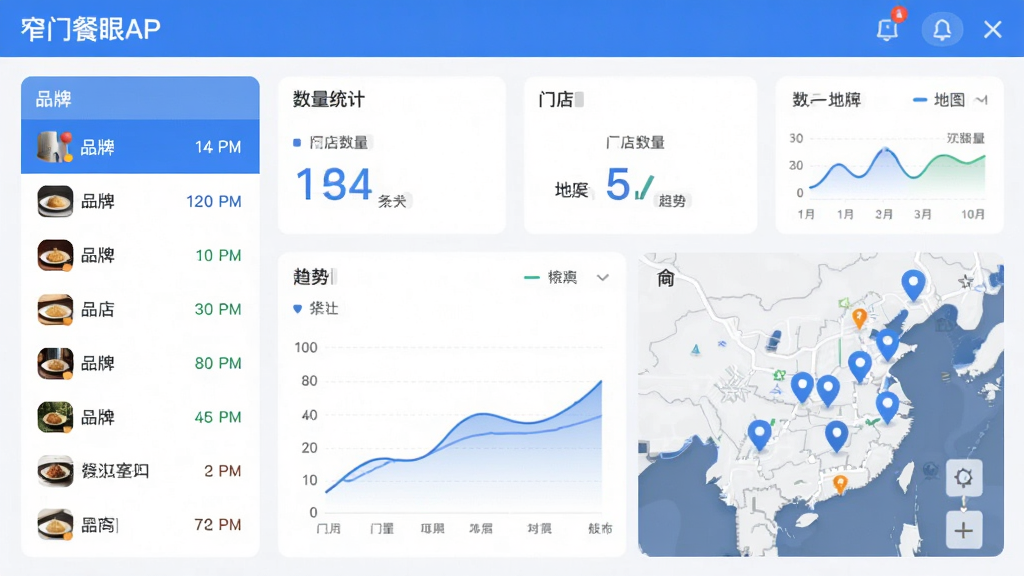
Task: Select the 120 PM value in the brand list
Action: 214,201
